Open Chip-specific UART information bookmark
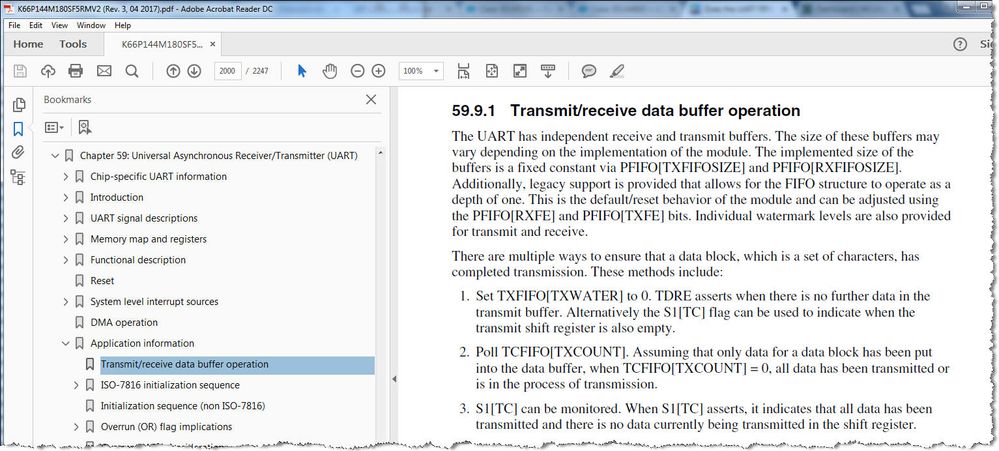 (x=158, y=176)
